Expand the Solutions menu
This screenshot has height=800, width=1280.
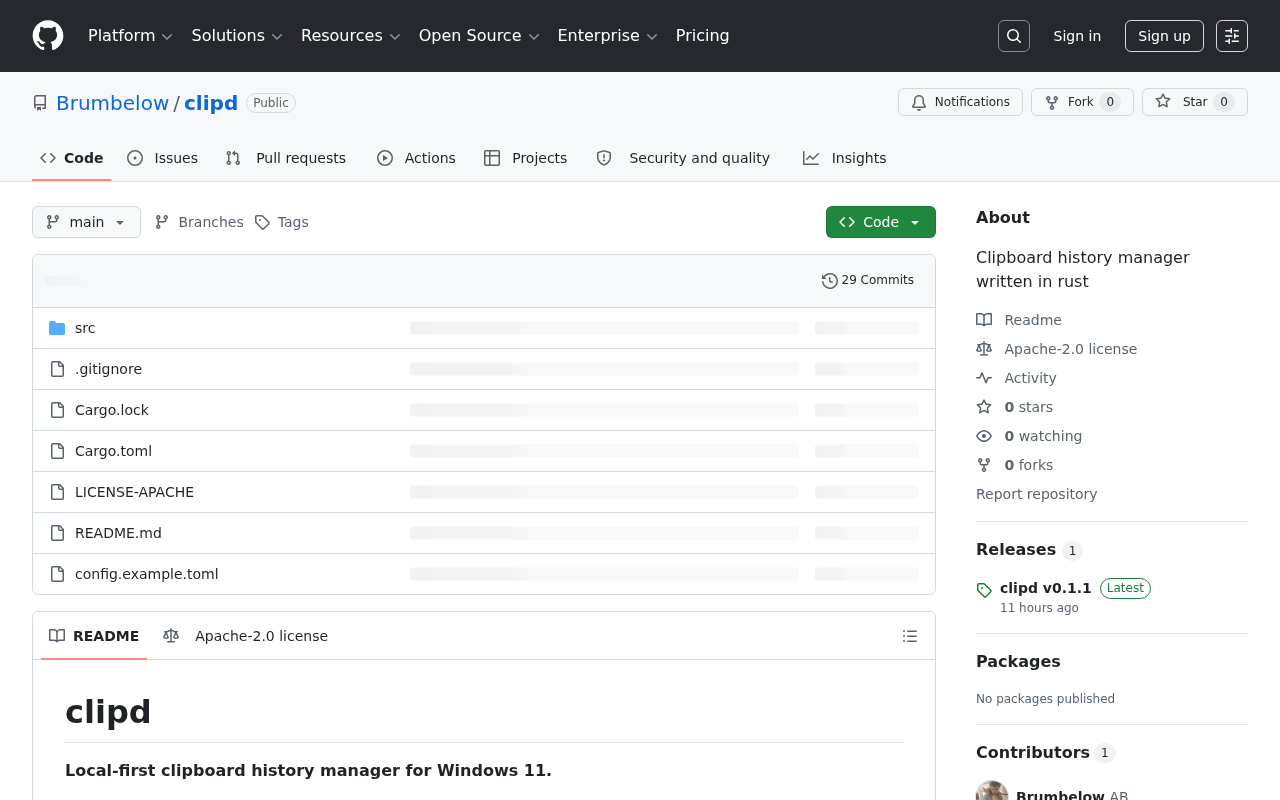point(237,36)
